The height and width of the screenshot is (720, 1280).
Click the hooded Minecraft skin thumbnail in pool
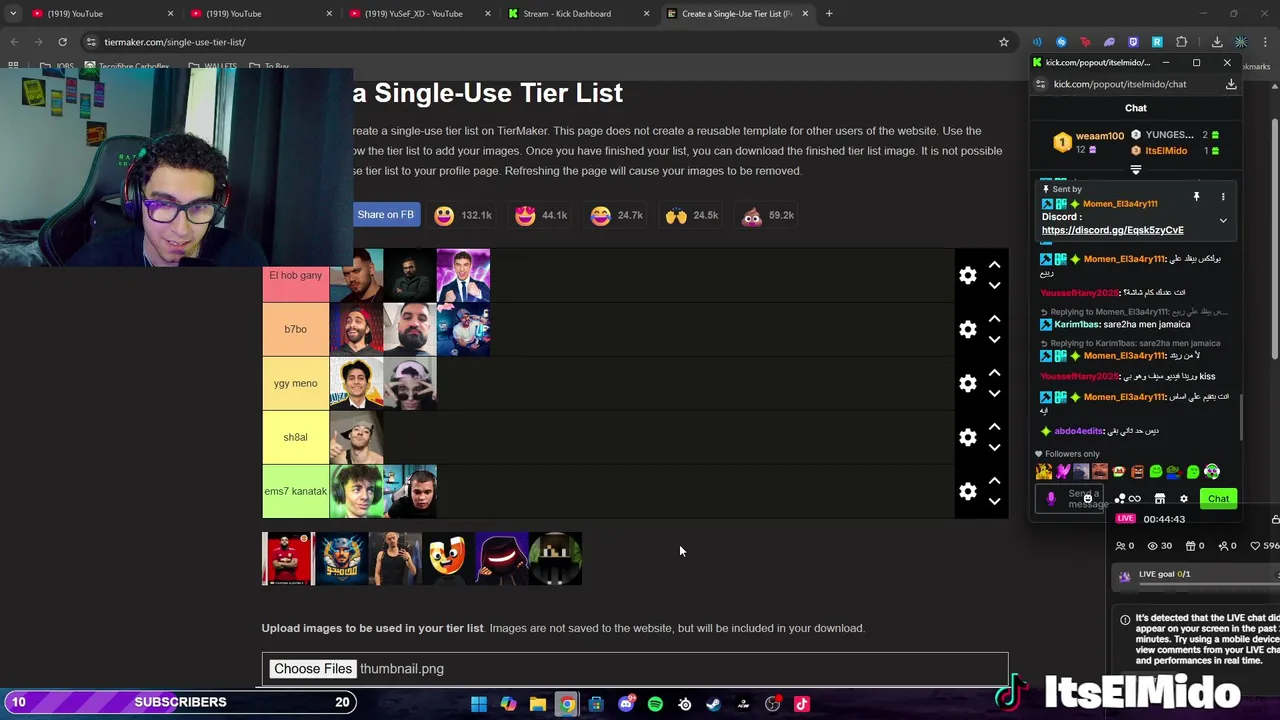(555, 558)
